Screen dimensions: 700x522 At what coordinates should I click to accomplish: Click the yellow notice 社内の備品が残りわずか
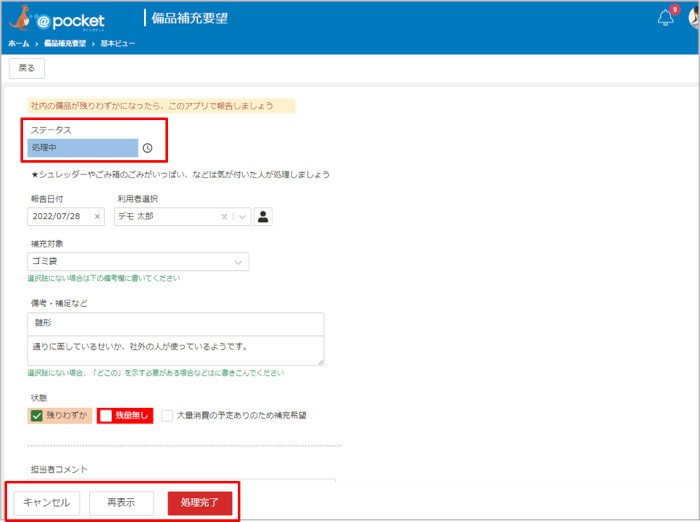coord(161,106)
